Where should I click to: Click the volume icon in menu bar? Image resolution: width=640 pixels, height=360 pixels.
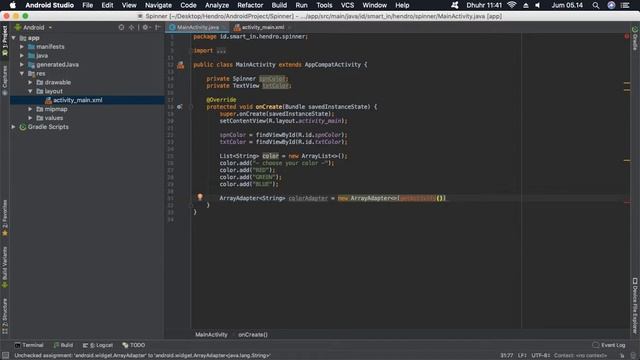pyautogui.click(x=538, y=5)
